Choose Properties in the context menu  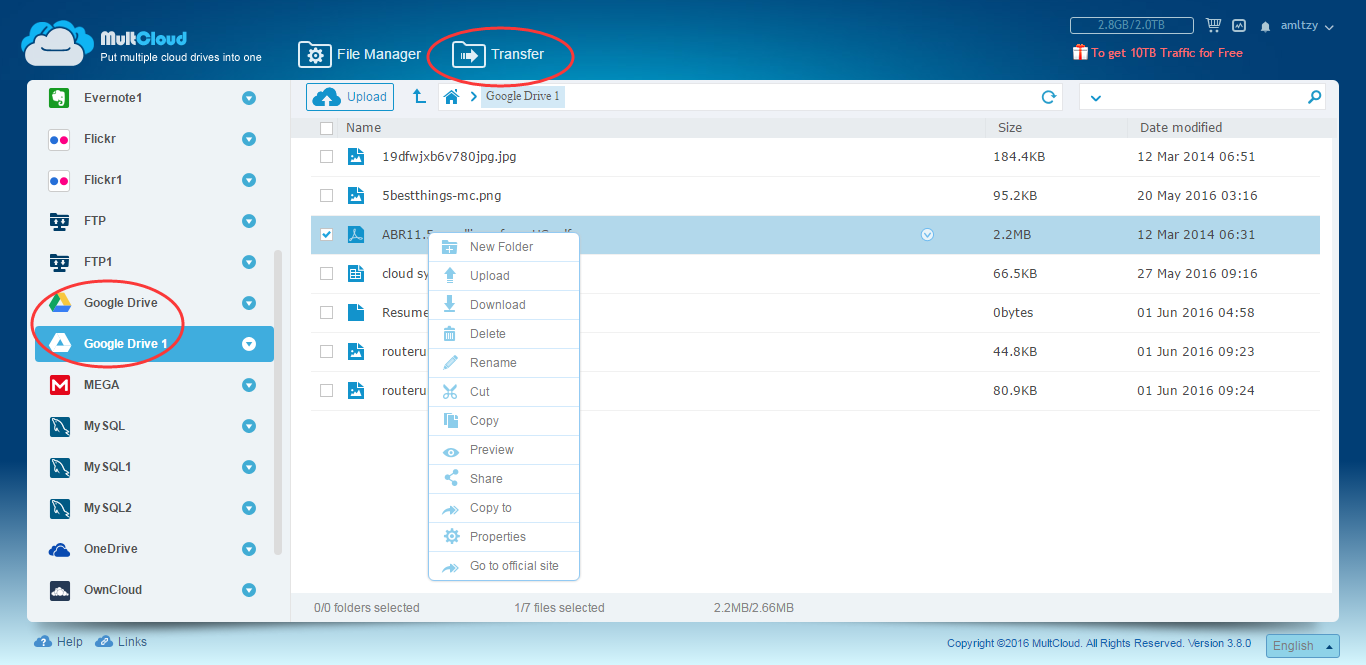[504, 537]
